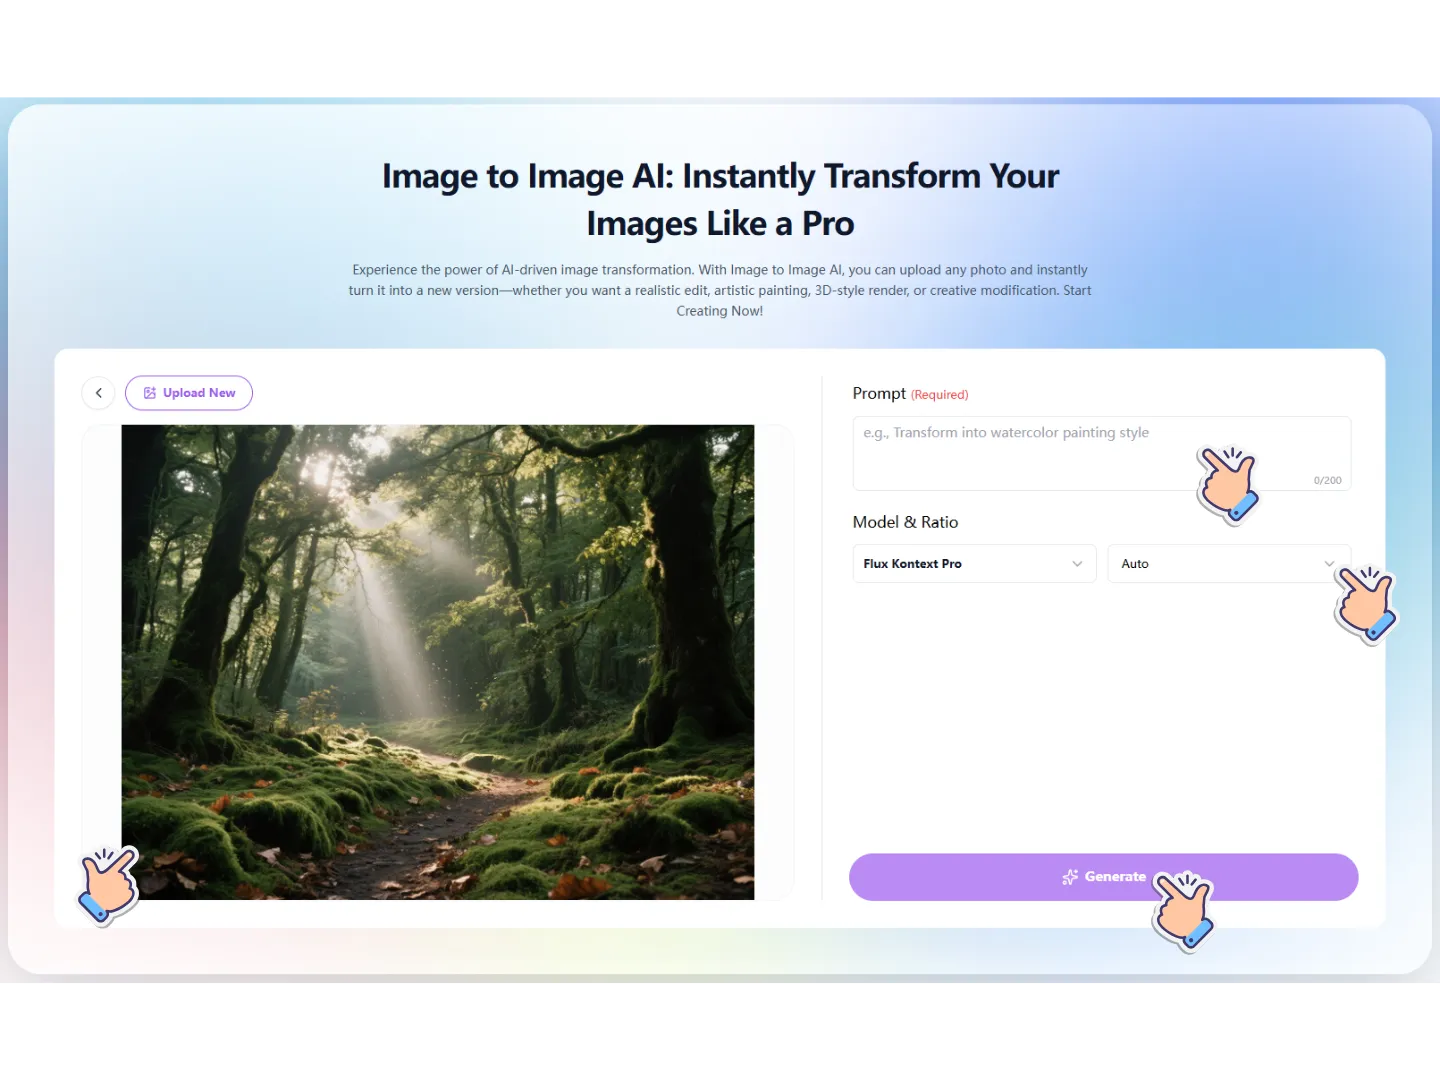The height and width of the screenshot is (1080, 1440).
Task: Click the hand pointer beside the Auto dropdown
Action: point(1365,603)
